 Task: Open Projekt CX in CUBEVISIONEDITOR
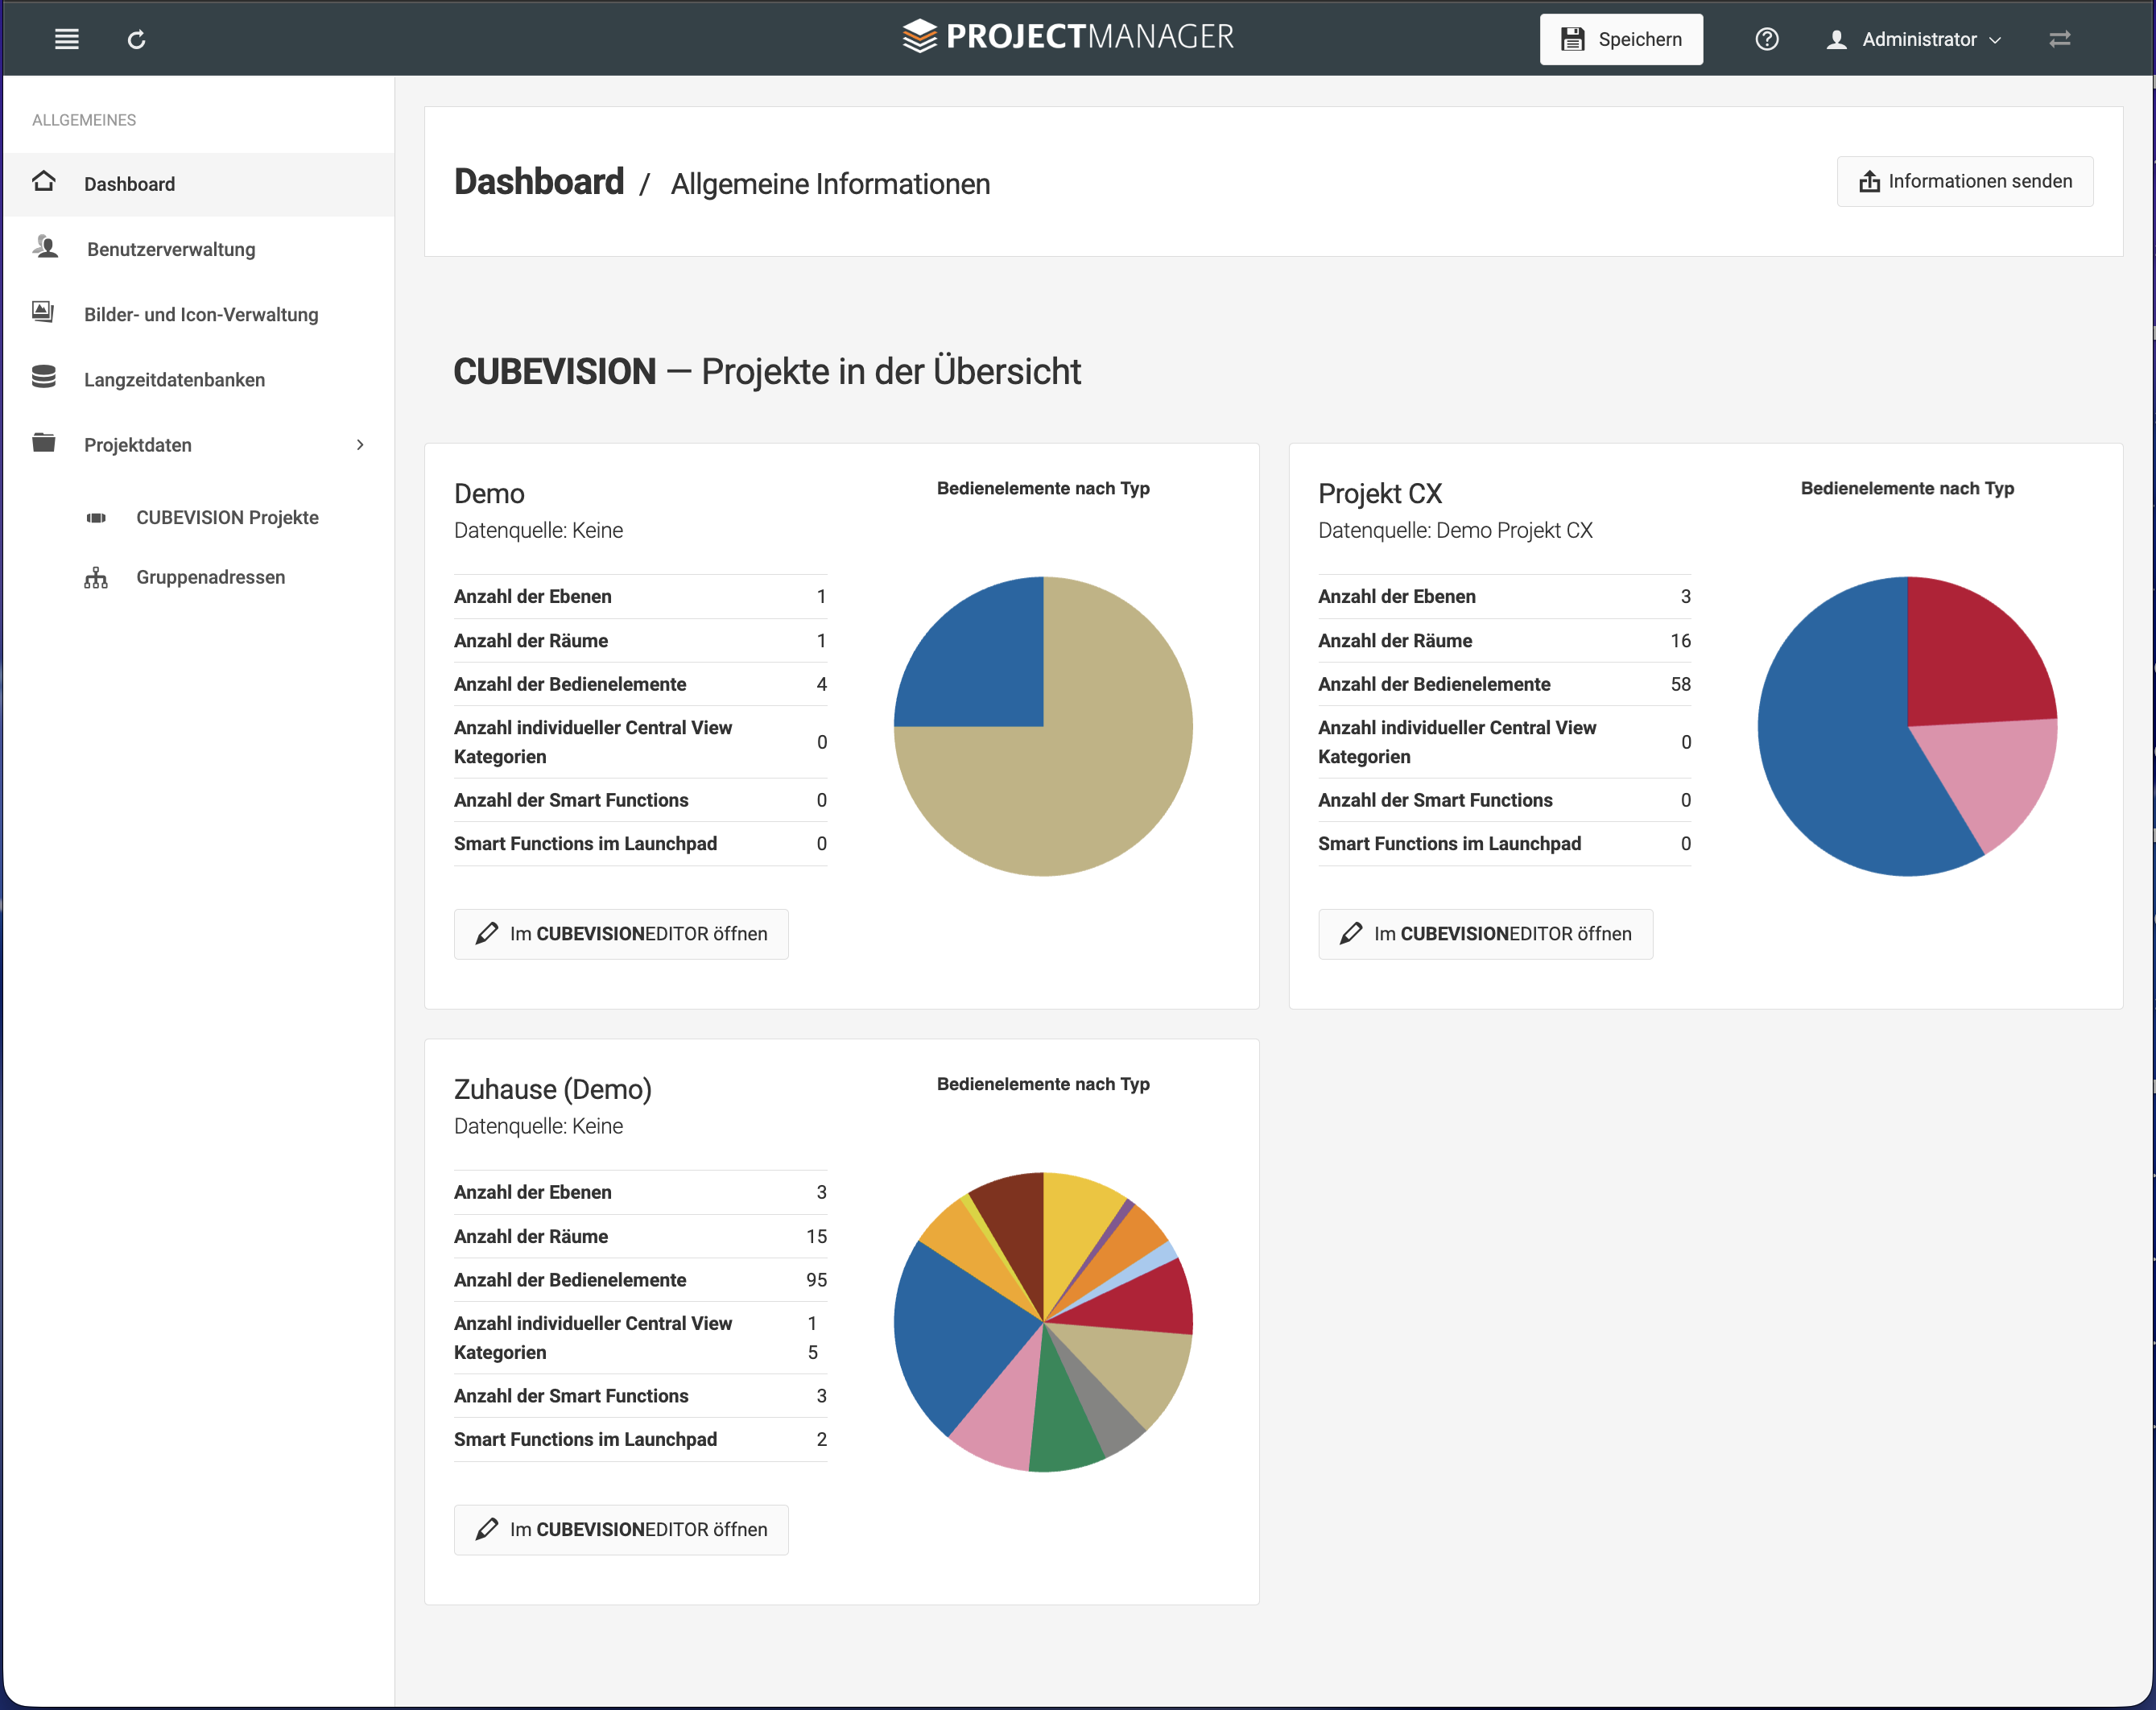(1485, 933)
